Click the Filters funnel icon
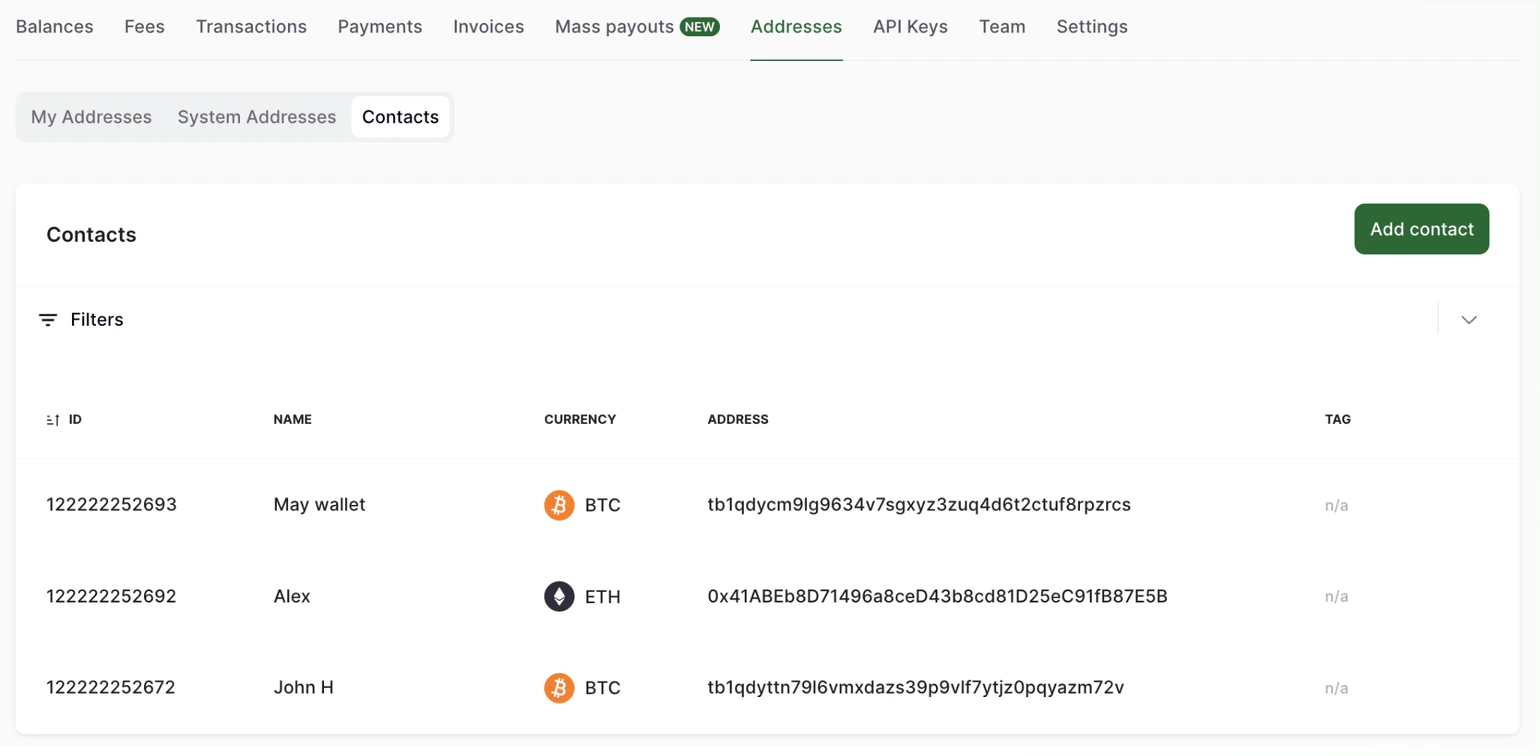Screen dimensions: 1540x756 48,320
